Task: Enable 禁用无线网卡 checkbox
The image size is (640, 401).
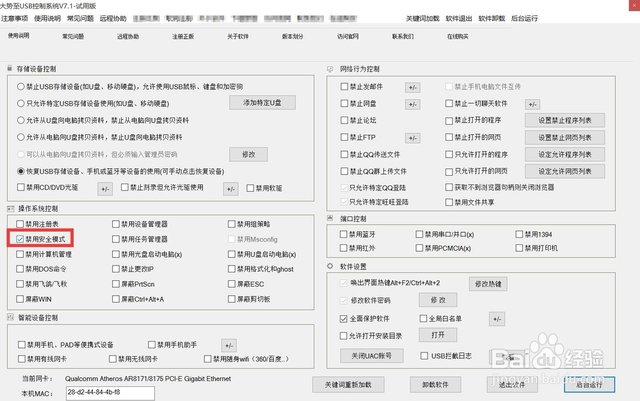Action: pos(113,359)
